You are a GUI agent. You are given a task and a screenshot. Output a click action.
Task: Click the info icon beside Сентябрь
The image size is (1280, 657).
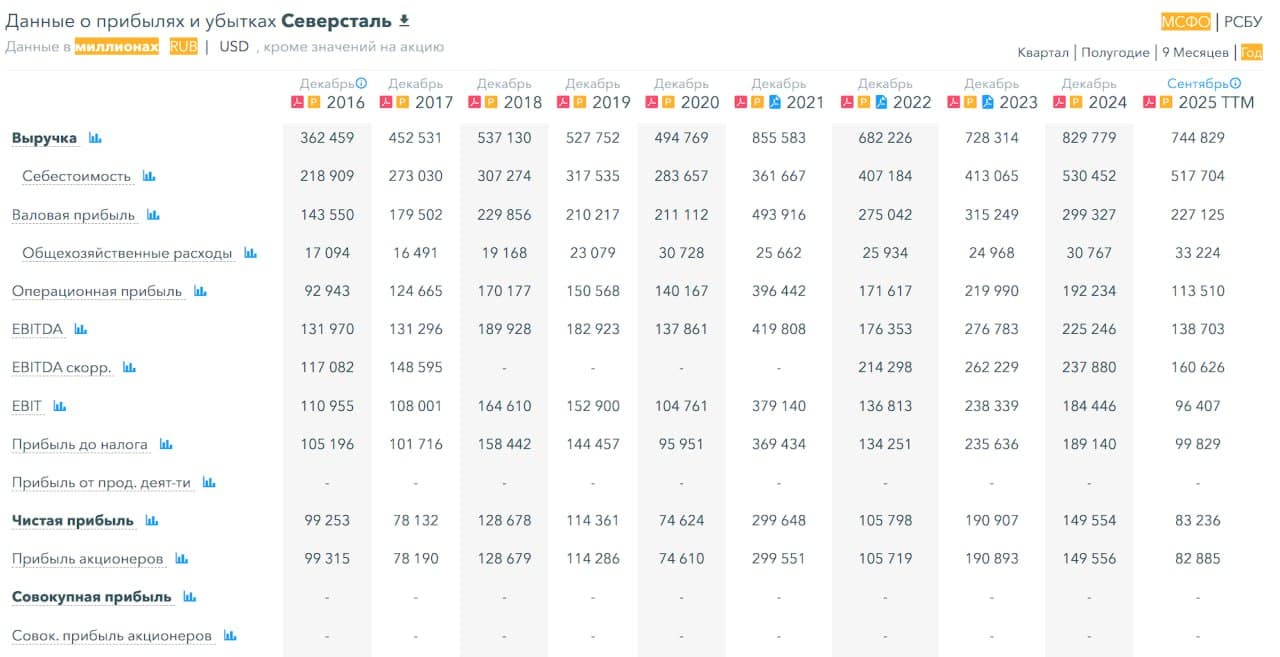[1235, 84]
